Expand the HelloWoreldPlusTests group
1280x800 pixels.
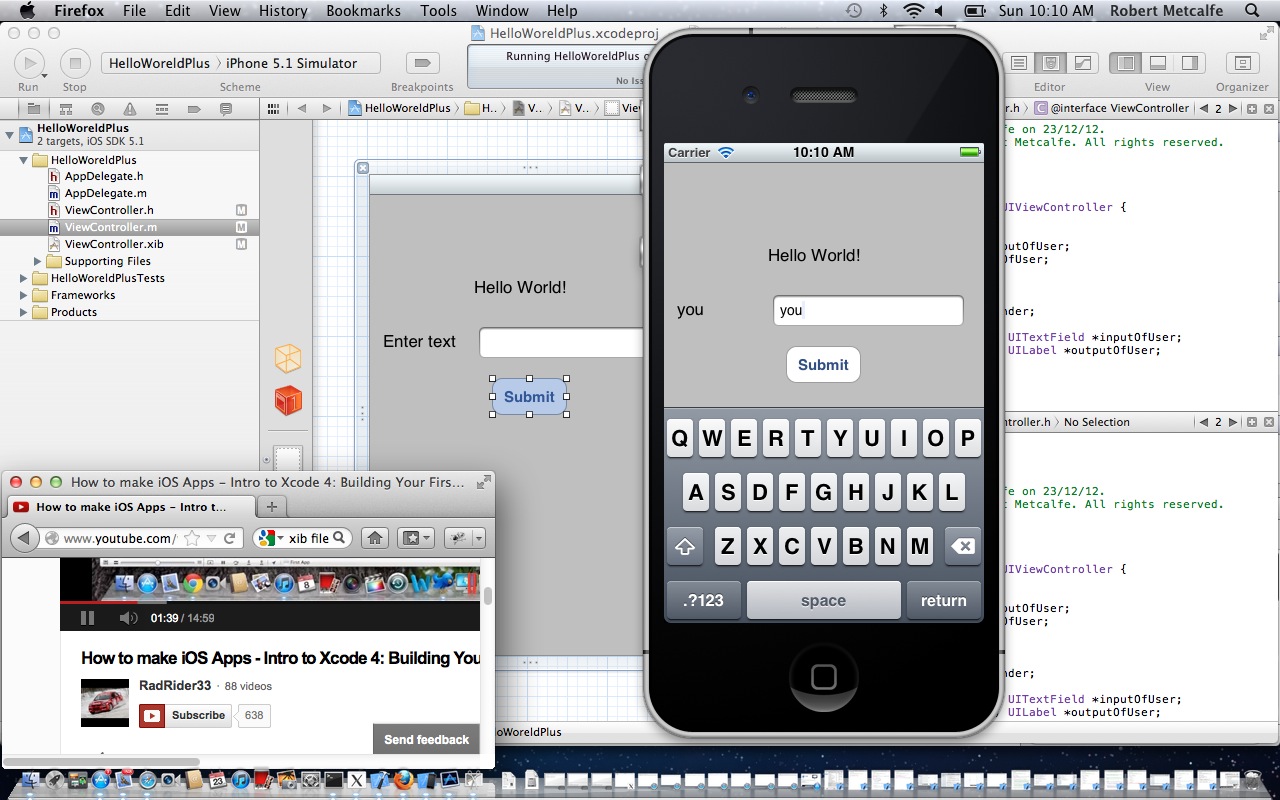[24, 278]
